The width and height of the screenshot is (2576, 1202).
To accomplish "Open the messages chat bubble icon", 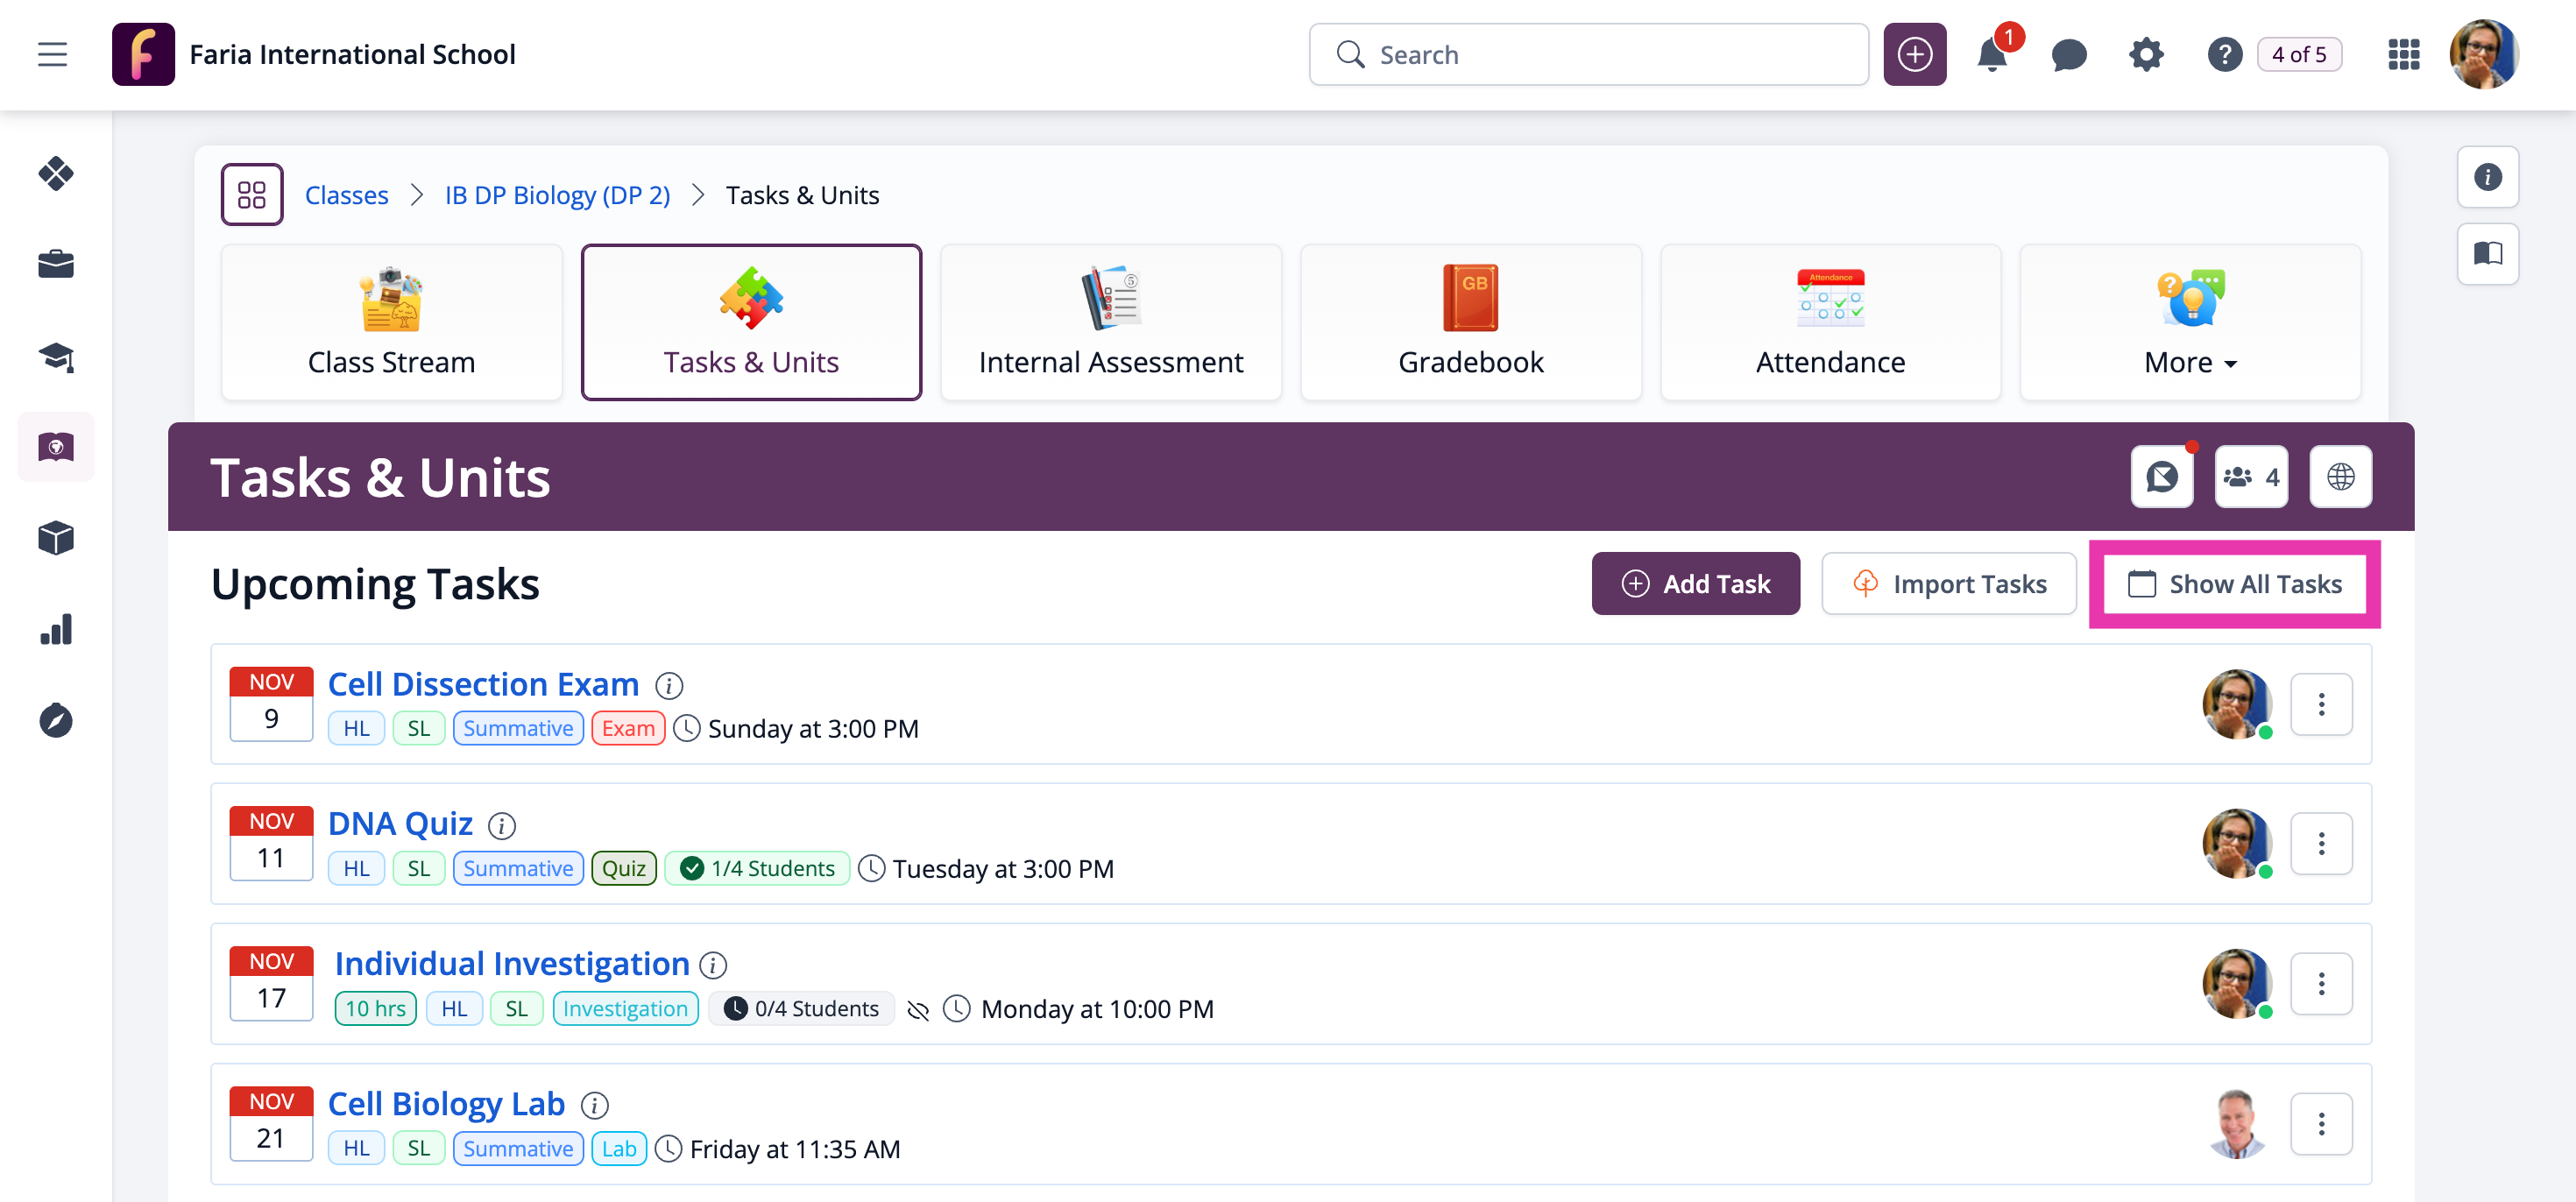I will pyautogui.click(x=2069, y=54).
